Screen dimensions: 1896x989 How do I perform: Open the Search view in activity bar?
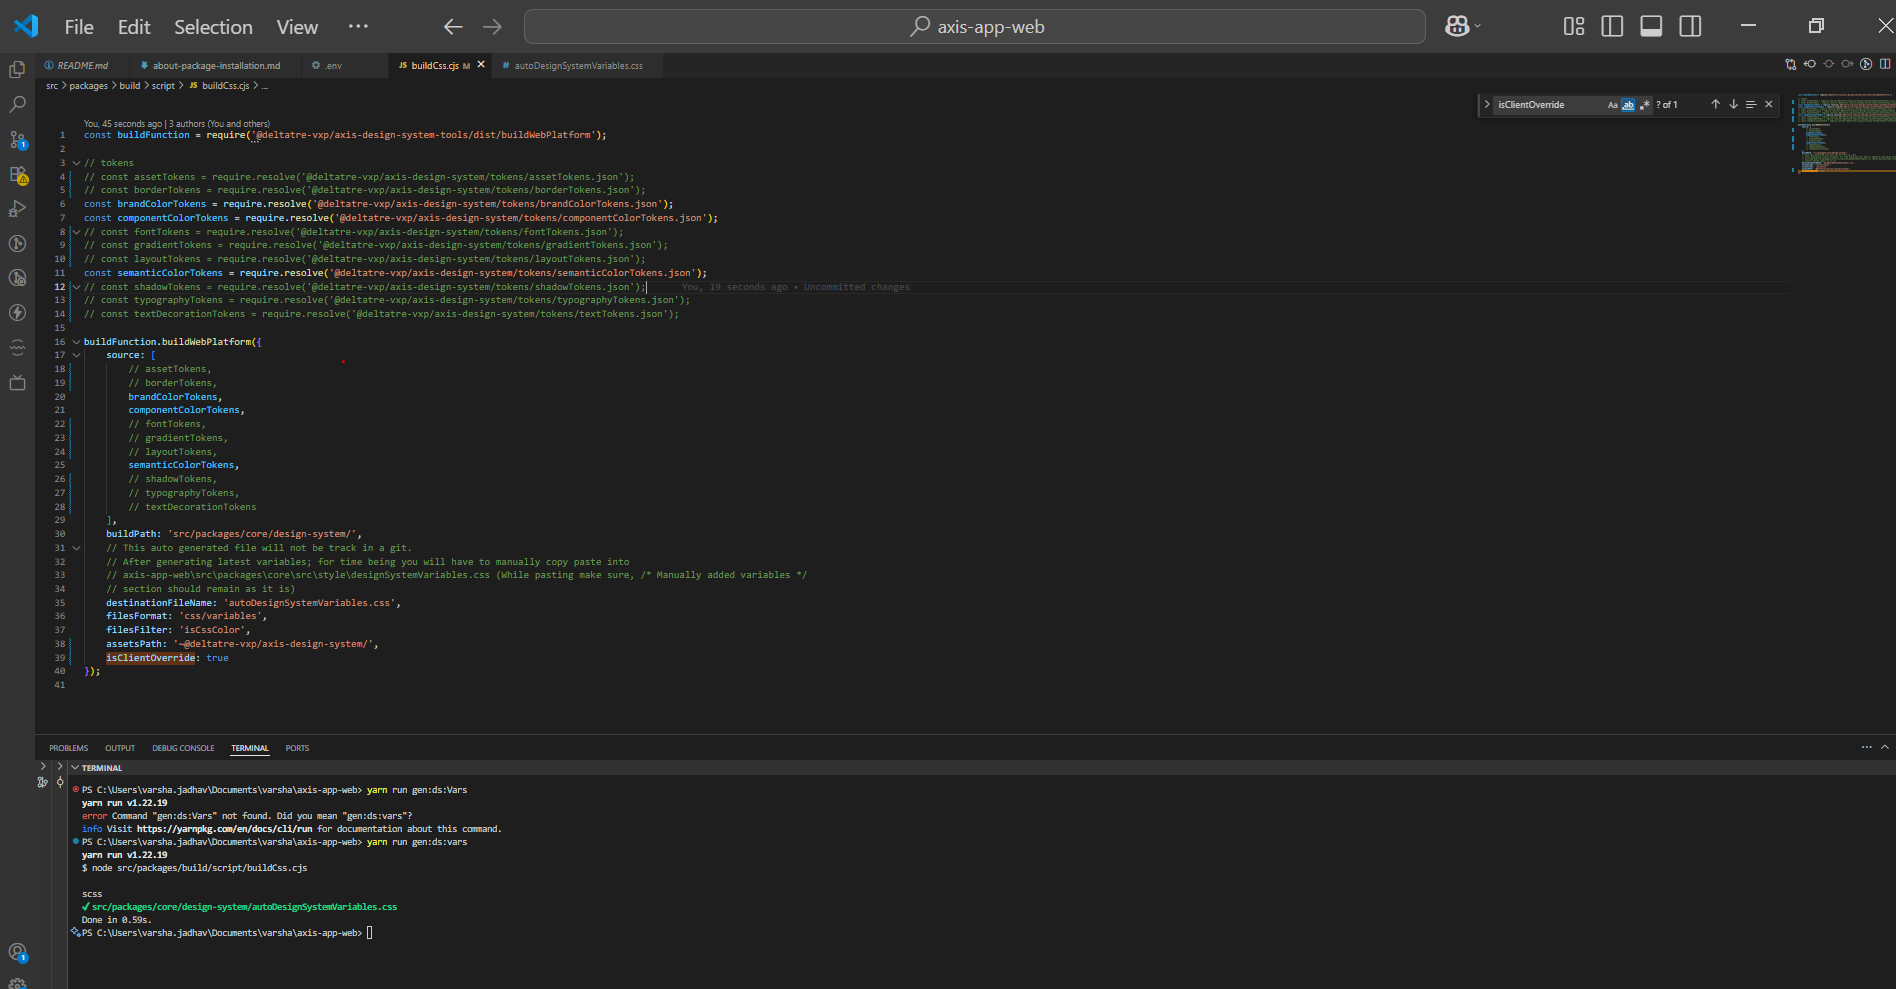17,104
